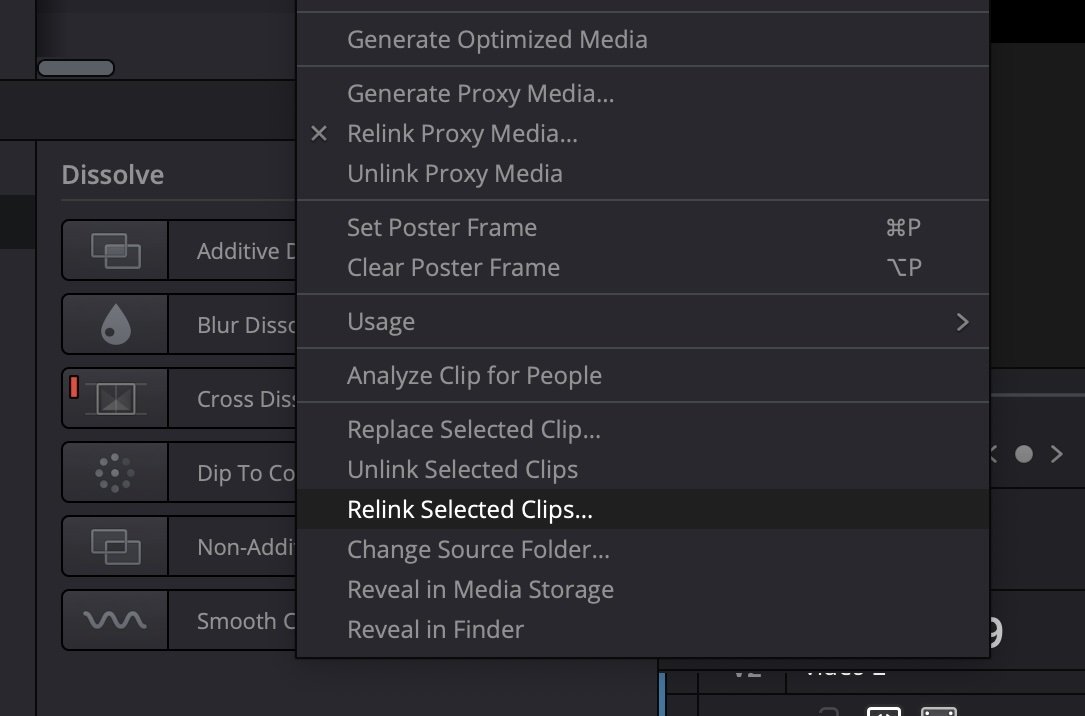Choose Set Poster Frame
The width and height of the screenshot is (1085, 716).
point(442,228)
